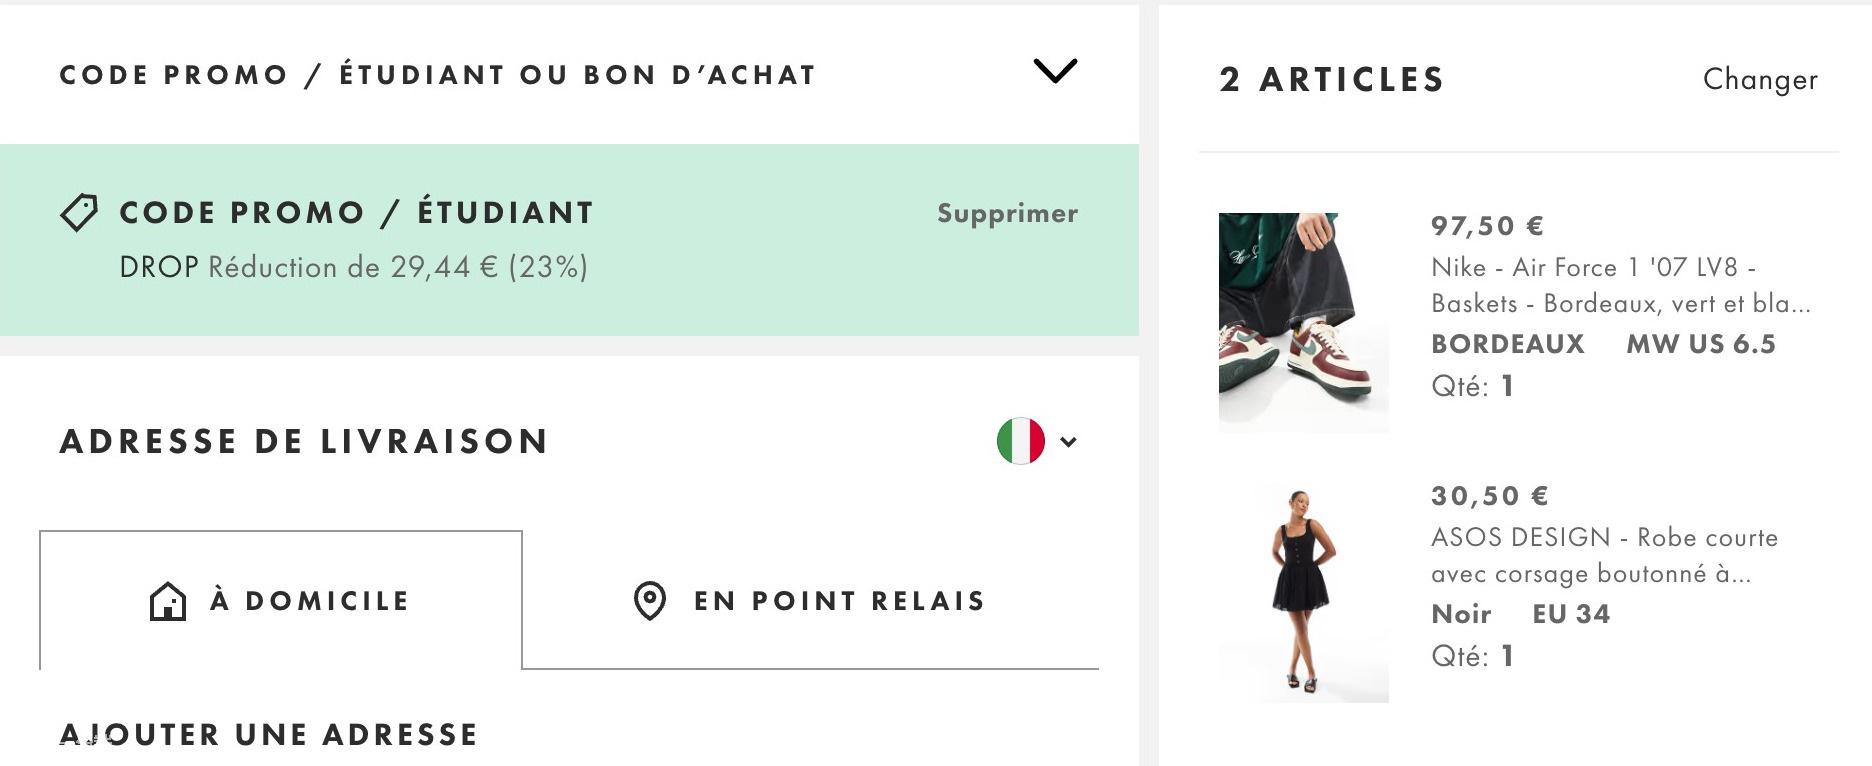Screen dimensions: 1872x766
Task: Expand the code promo / bon d'achat section
Action: pyautogui.click(x=1055, y=71)
